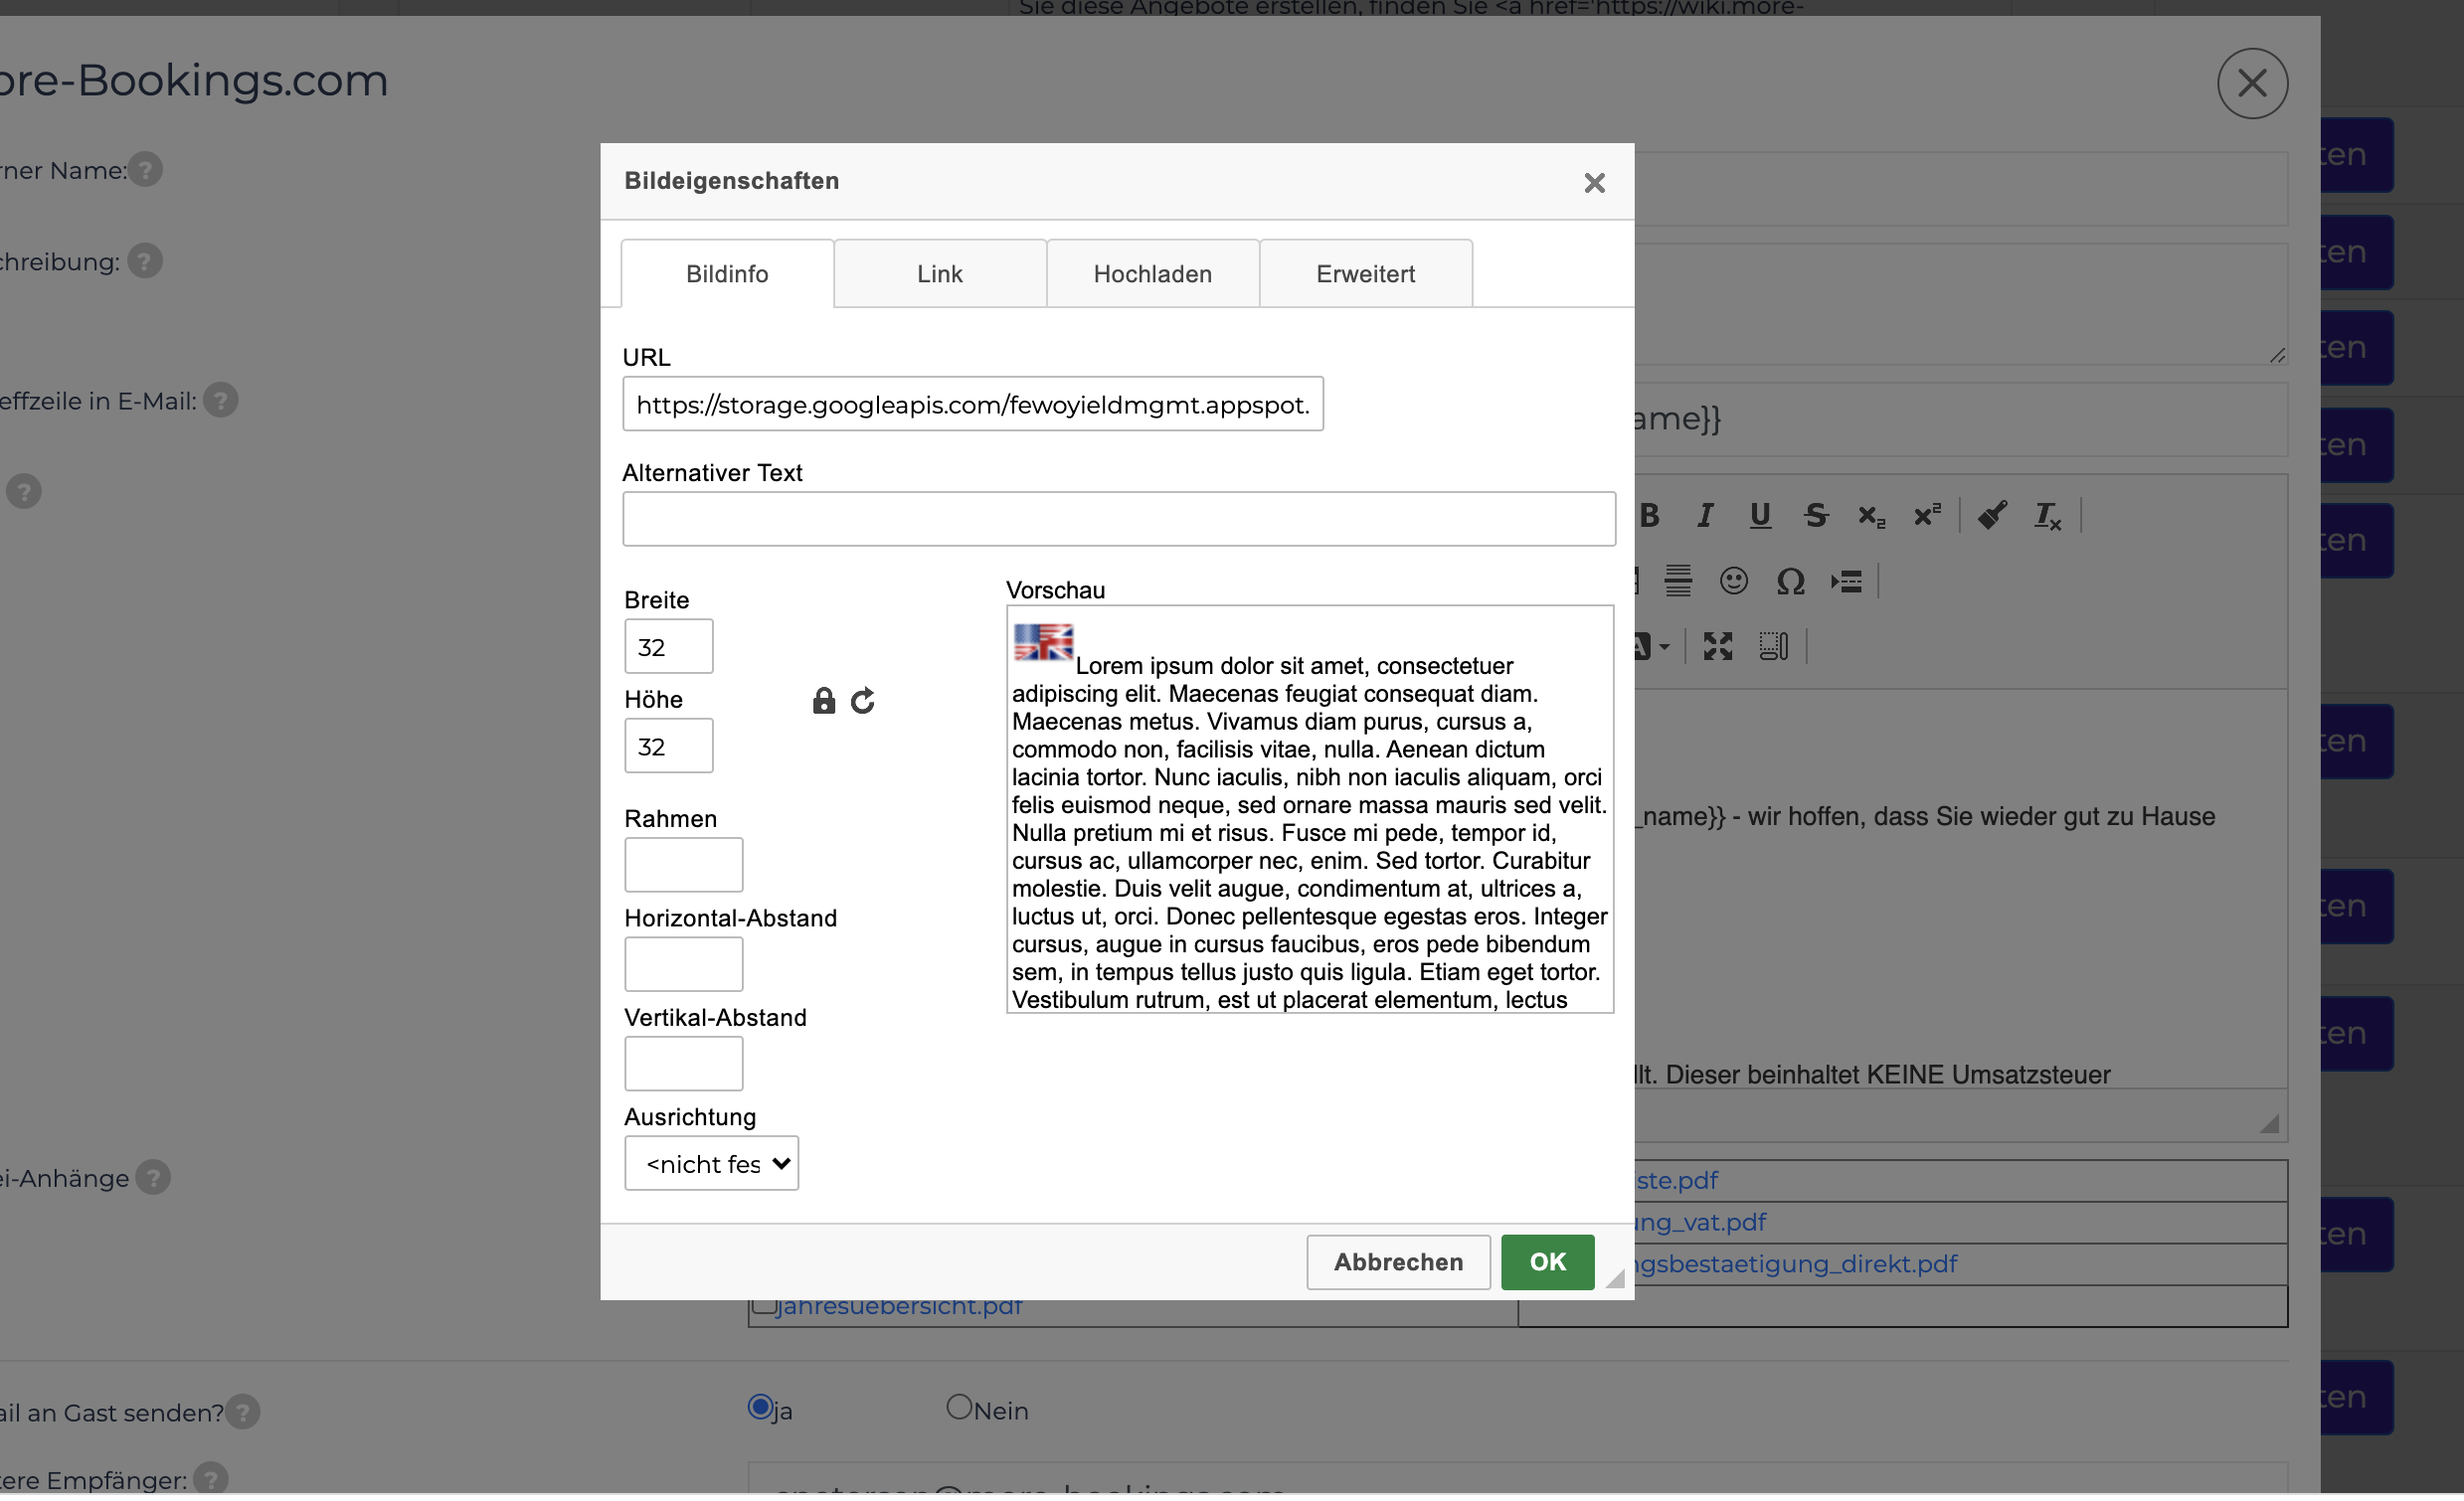2464x1501 pixels.
Task: Apply Superscript in the background editor
Action: 1927,516
